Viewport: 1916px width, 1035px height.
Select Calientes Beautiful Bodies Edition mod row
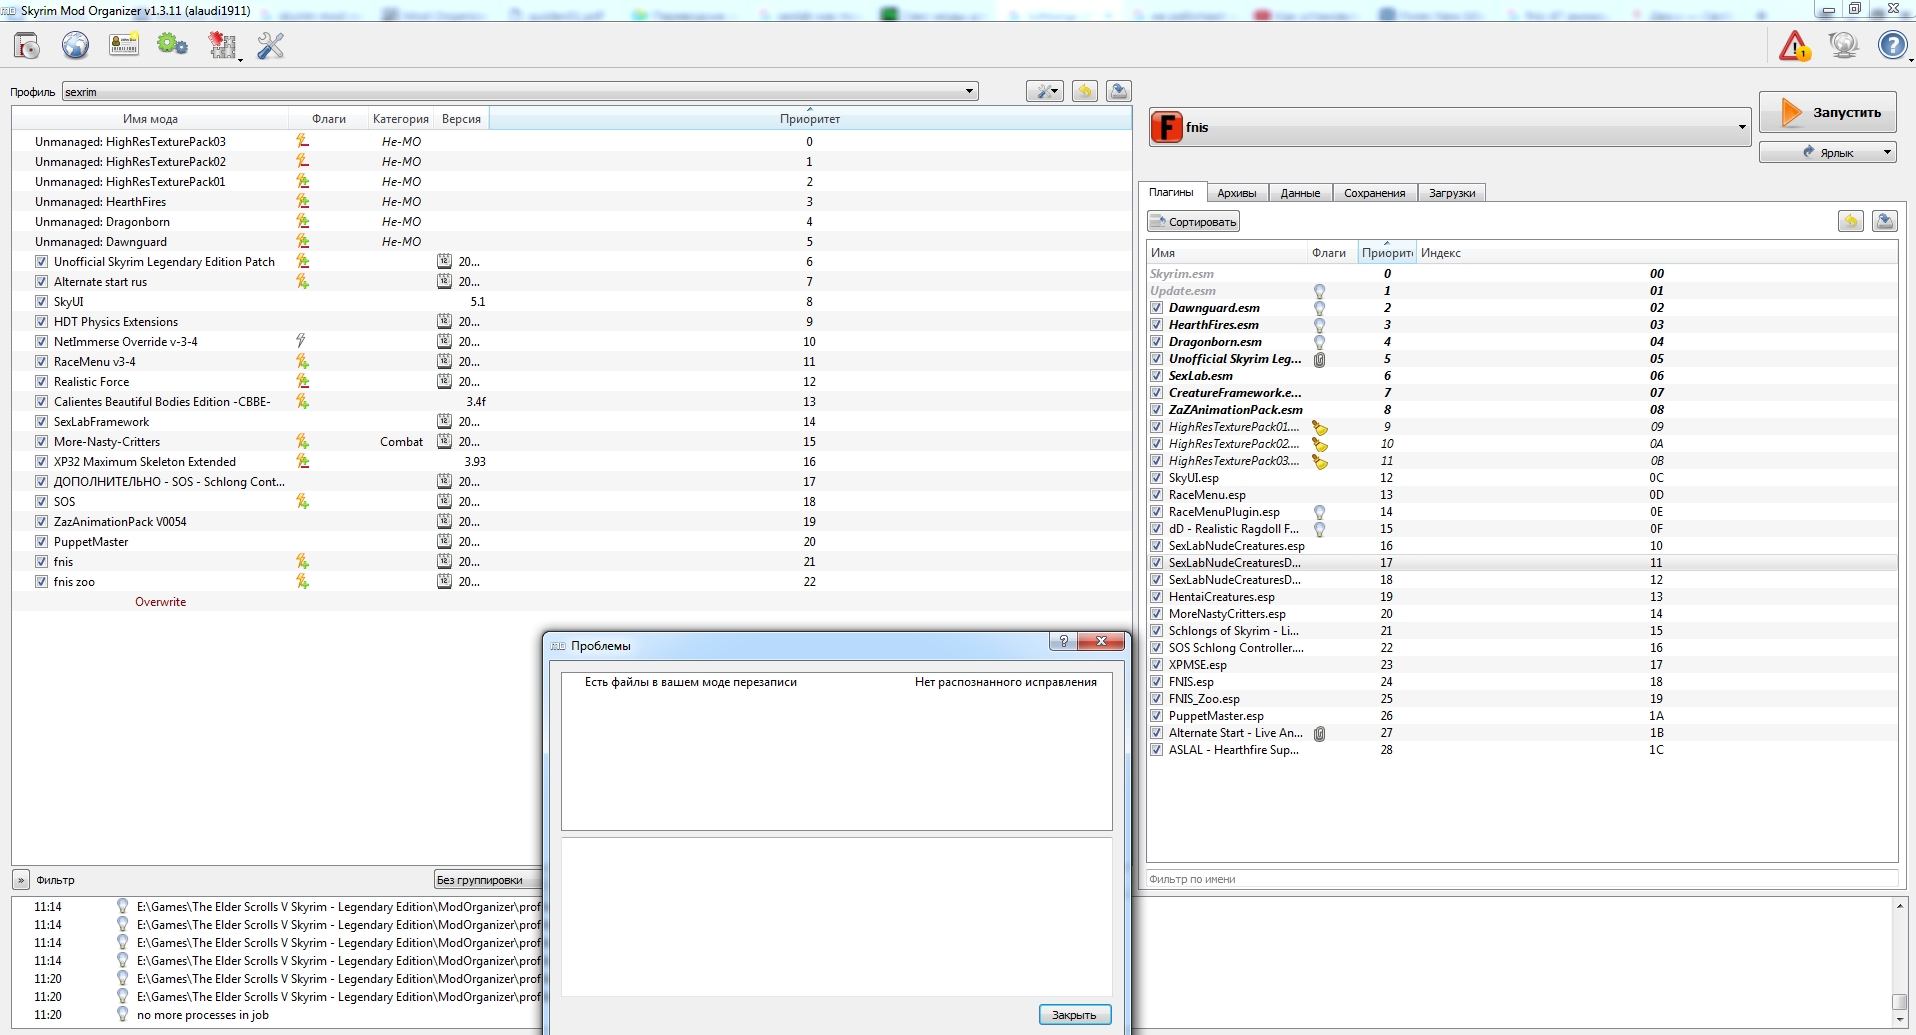coord(572,401)
